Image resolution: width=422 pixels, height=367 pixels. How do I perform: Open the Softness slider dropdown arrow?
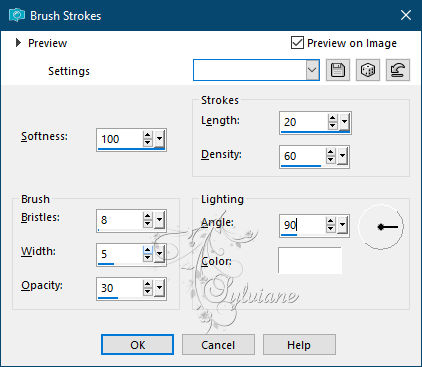[x=160, y=139]
